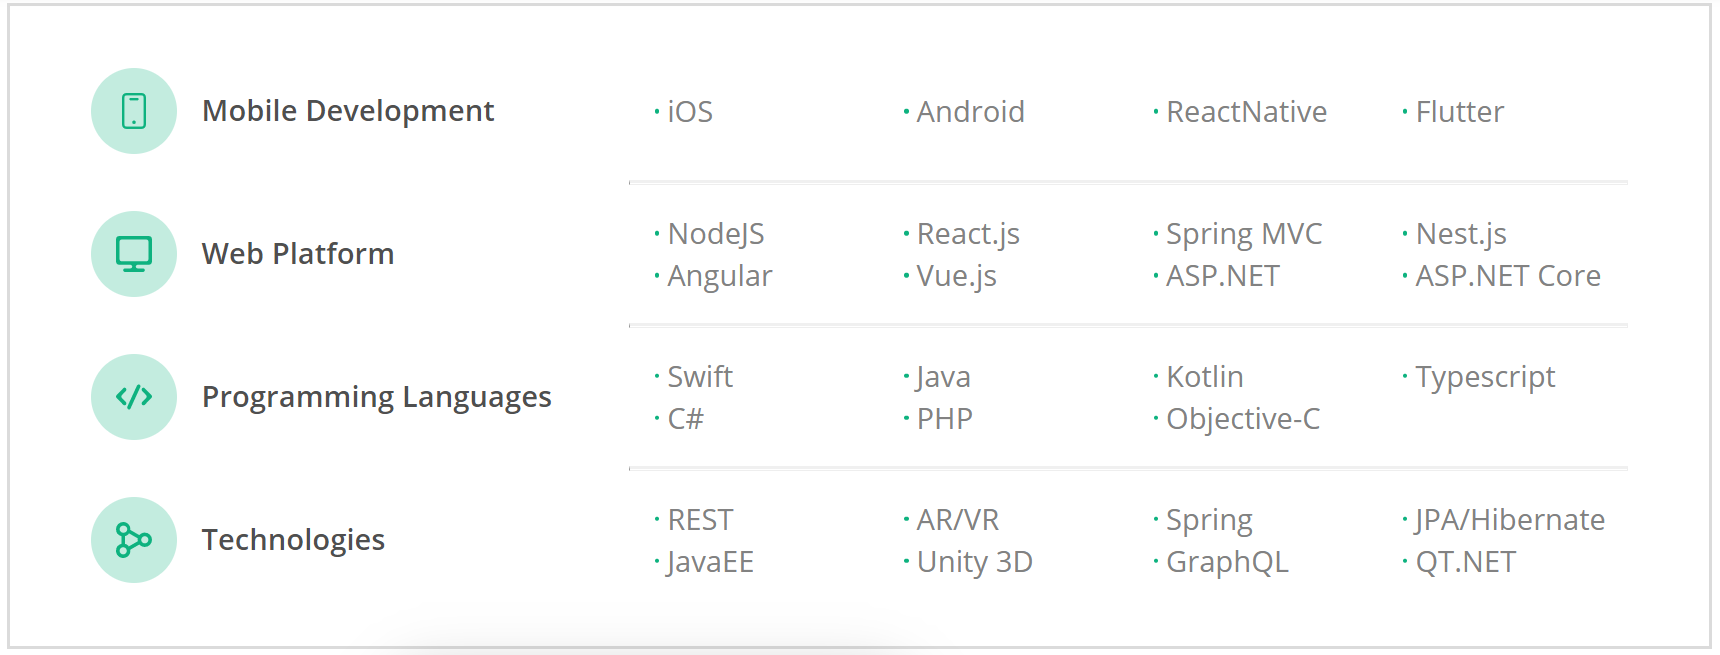Screen dimensions: 1720x655
Task: Select the Unity 3D entry
Action: [974, 562]
